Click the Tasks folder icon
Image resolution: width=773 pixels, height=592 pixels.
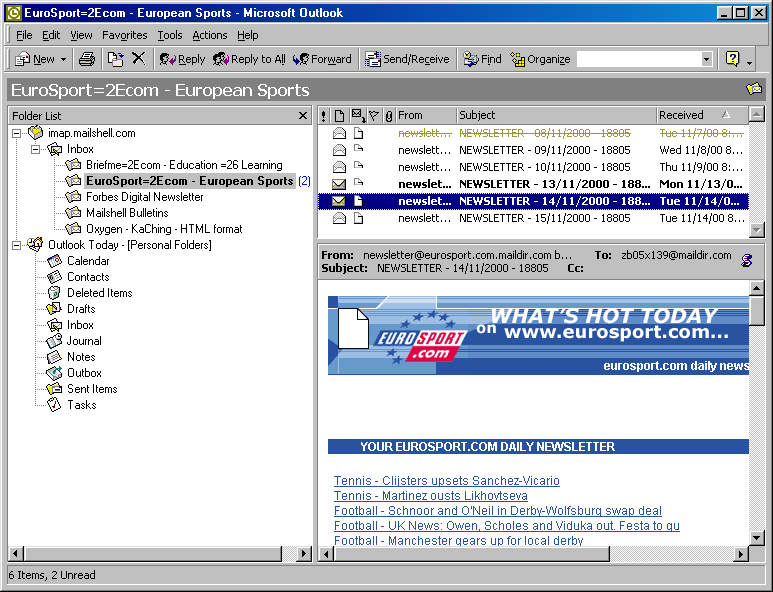[x=54, y=405]
